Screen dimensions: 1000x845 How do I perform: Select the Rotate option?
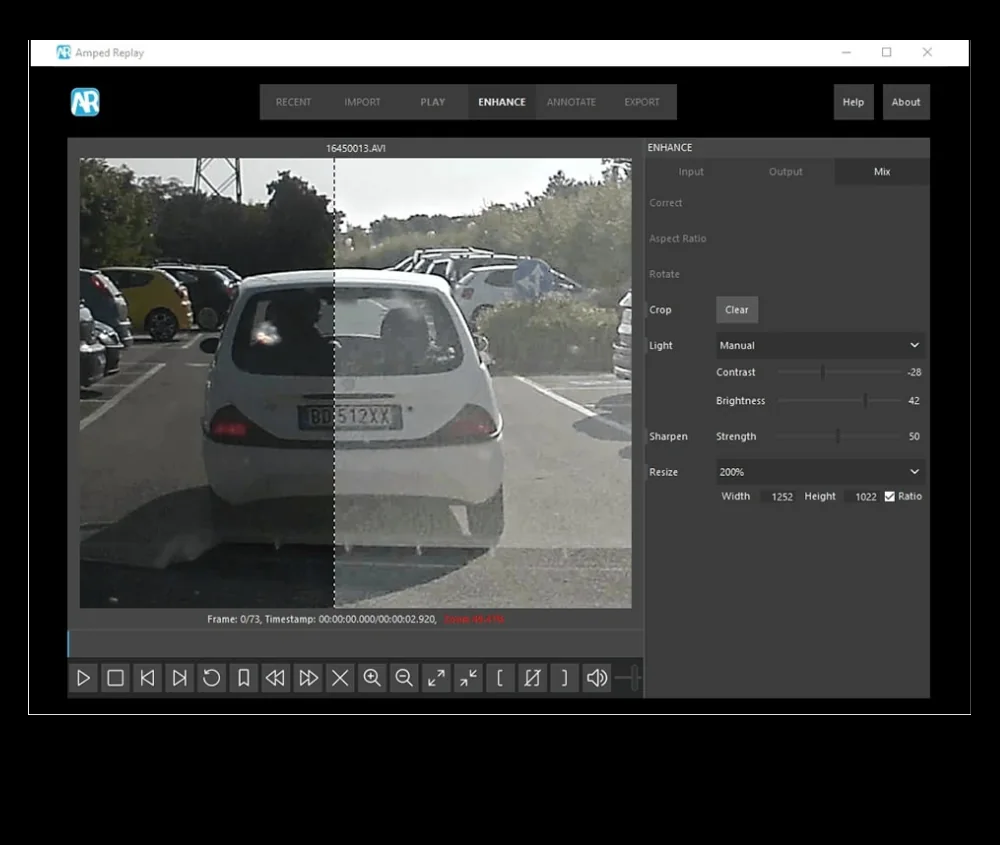(665, 274)
